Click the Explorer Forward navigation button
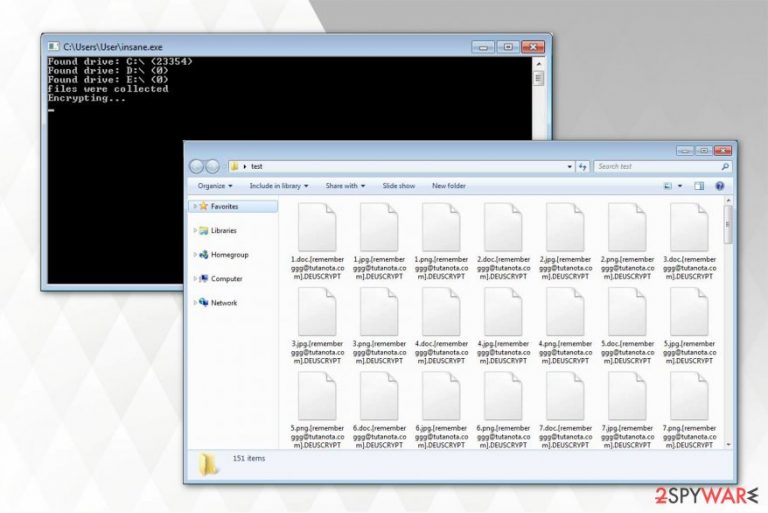 point(212,167)
